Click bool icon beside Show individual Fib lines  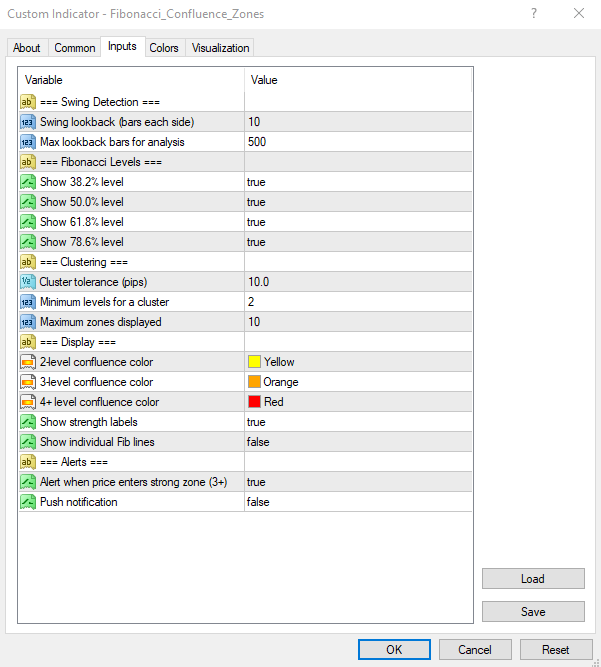pos(28,442)
